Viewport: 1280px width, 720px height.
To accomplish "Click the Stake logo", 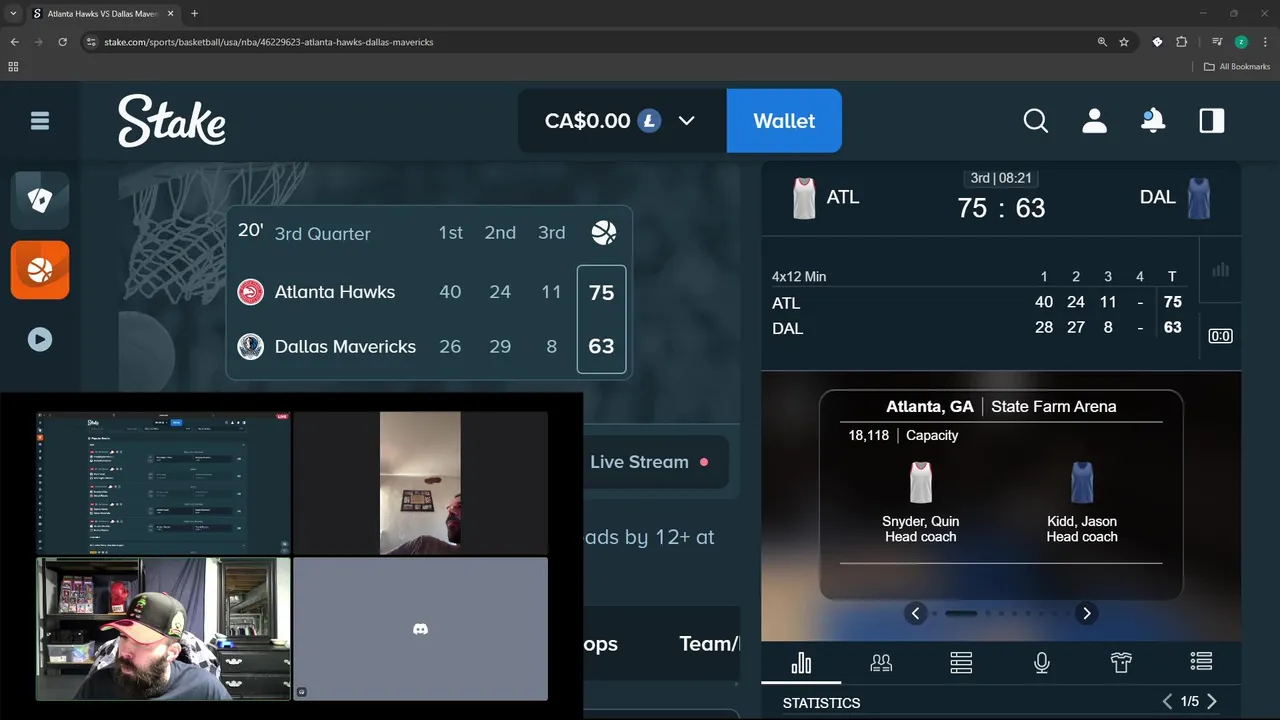I will 172,121.
